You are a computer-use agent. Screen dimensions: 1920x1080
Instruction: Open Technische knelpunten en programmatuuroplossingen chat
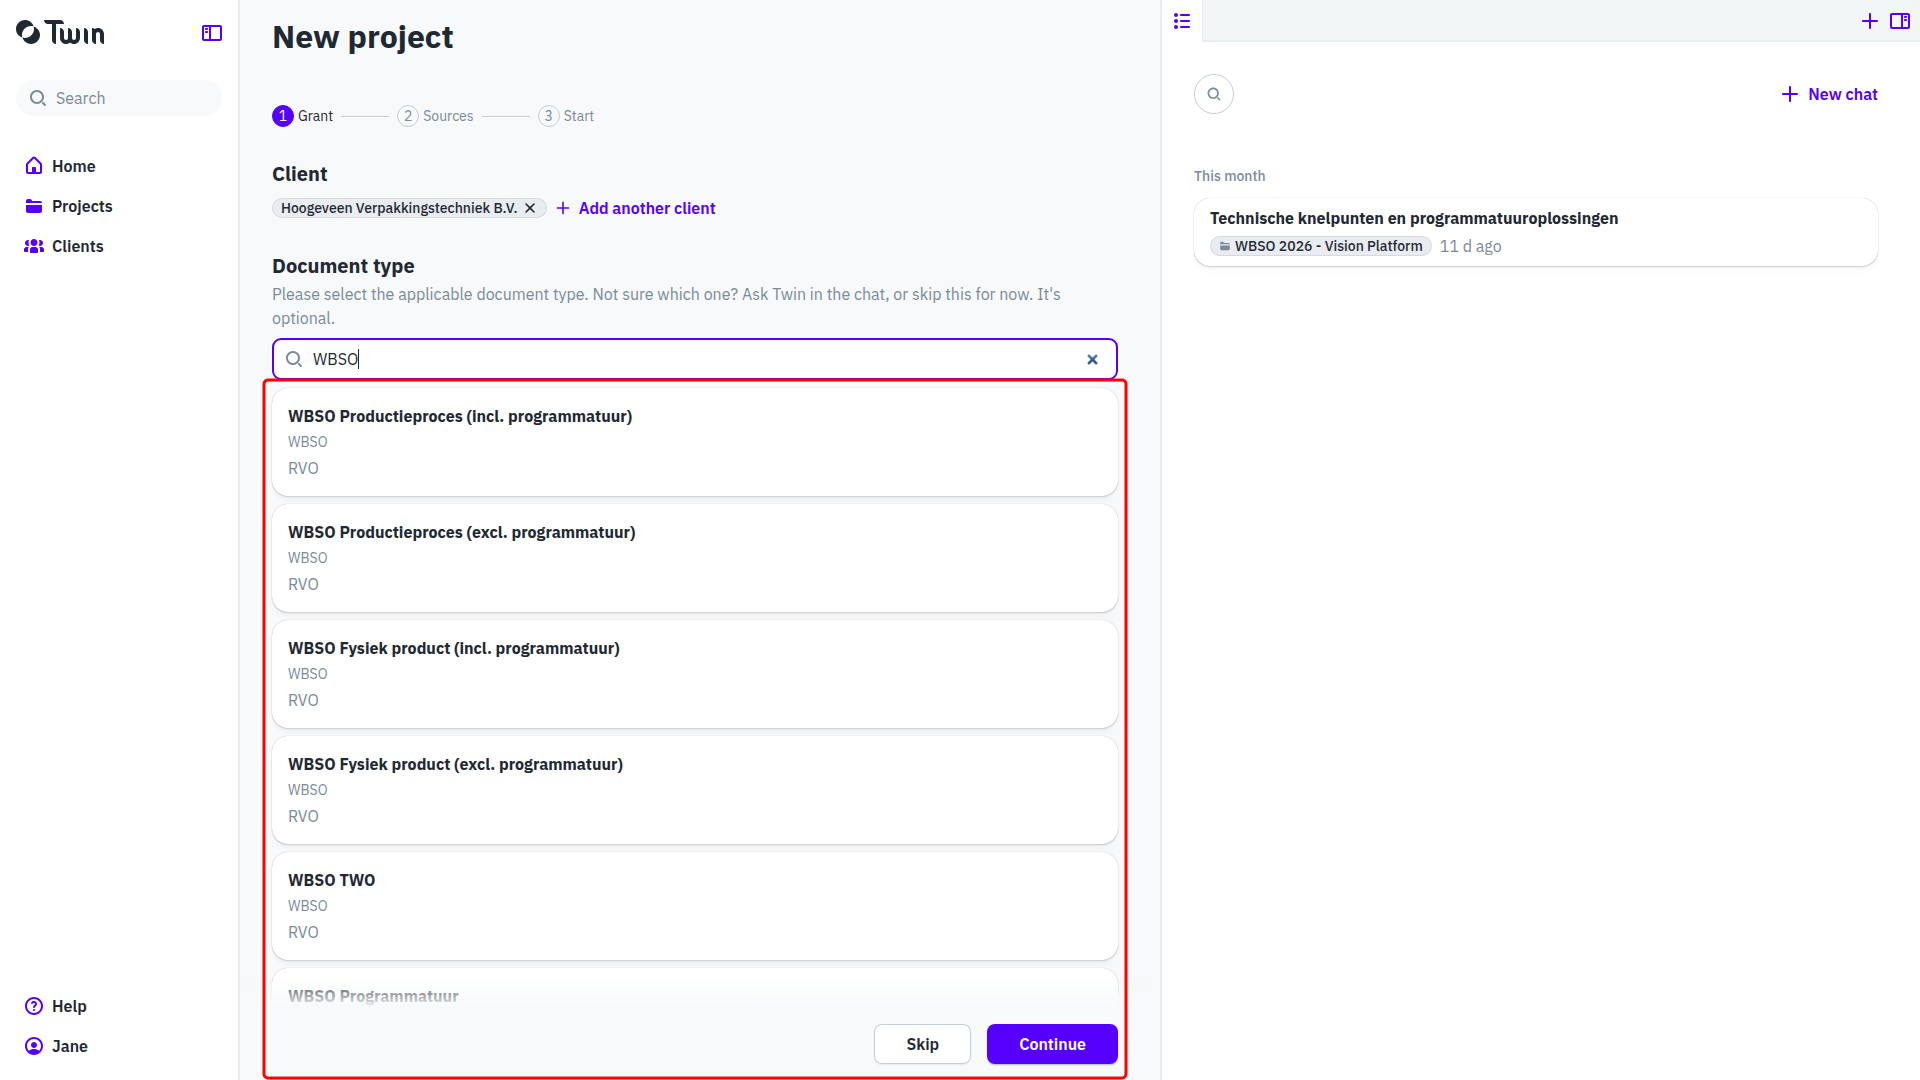1535,232
